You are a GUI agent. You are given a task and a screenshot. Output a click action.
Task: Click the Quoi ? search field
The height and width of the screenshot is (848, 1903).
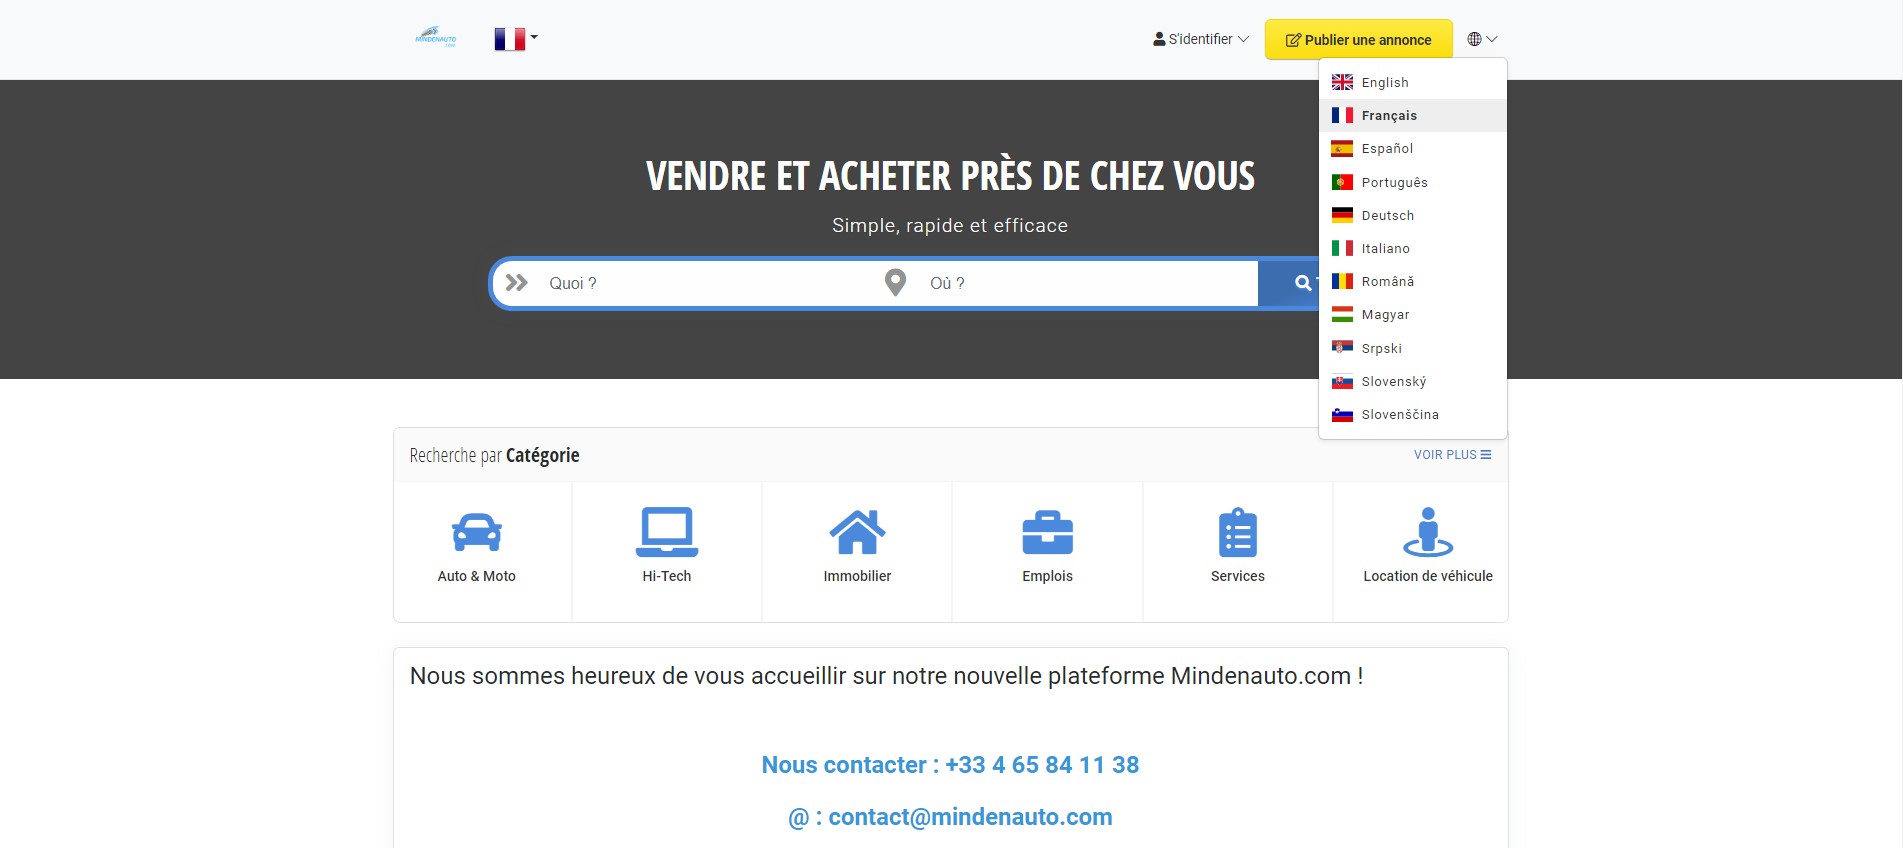coord(700,283)
